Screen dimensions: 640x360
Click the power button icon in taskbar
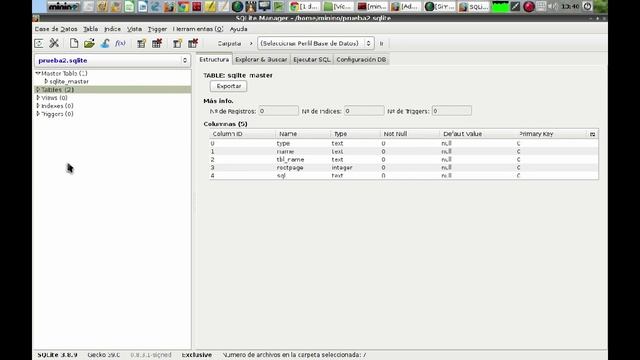pyautogui.click(x=587, y=6)
